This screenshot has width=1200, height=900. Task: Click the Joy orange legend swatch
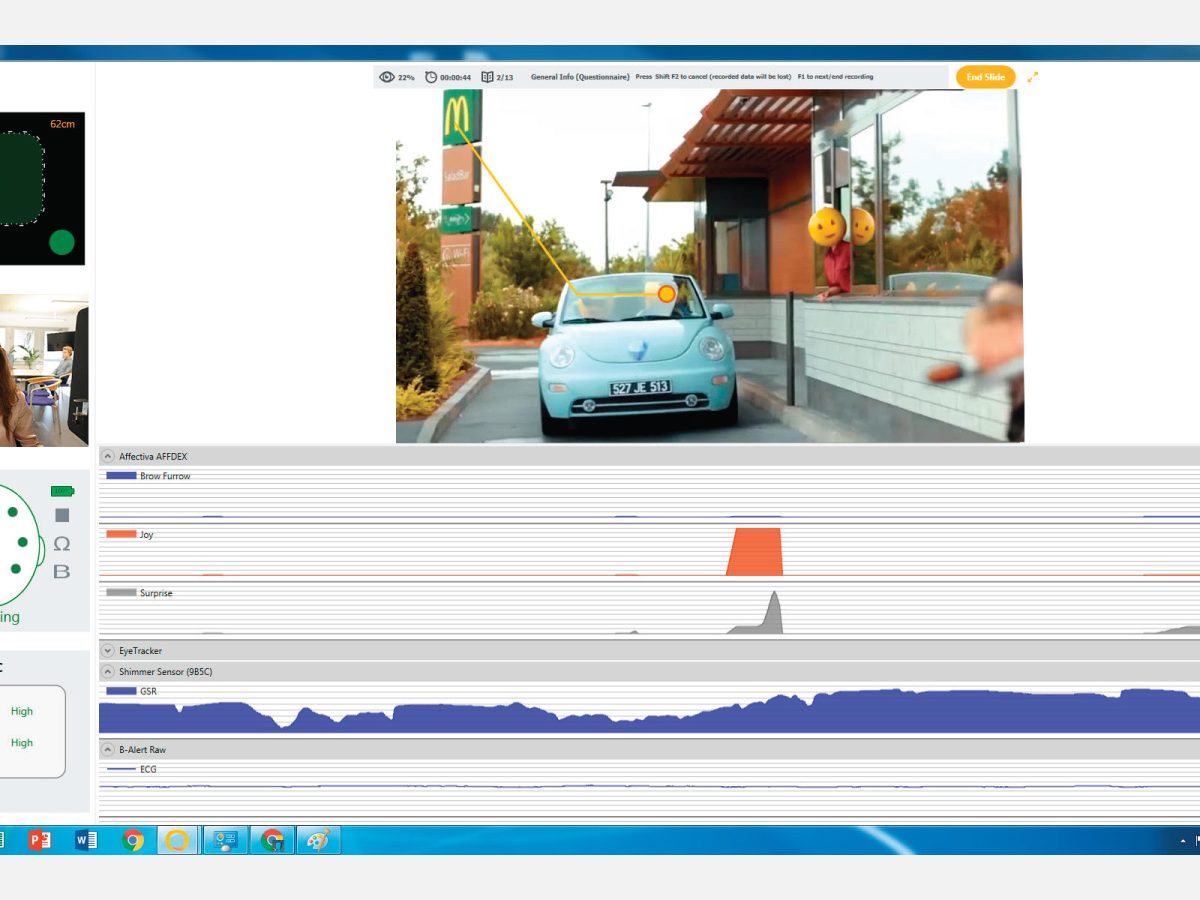(121, 535)
